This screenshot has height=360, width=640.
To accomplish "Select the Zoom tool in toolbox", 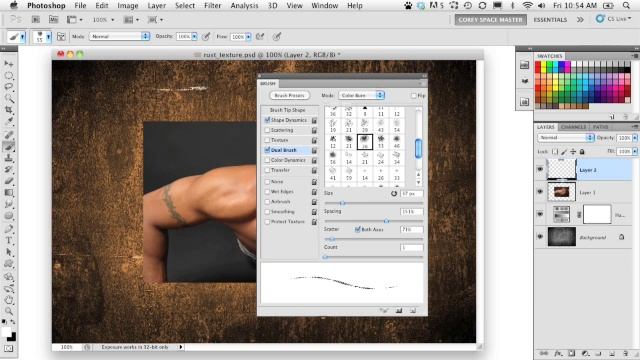I will click(9, 311).
